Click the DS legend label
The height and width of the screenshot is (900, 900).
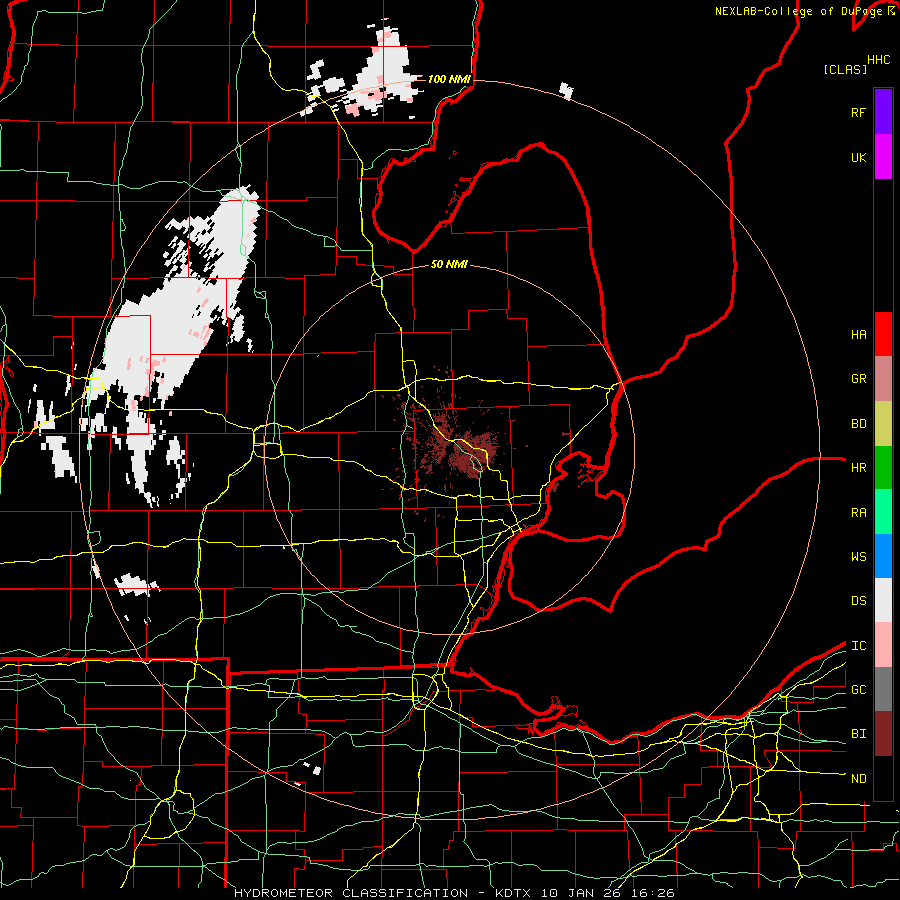[x=858, y=600]
